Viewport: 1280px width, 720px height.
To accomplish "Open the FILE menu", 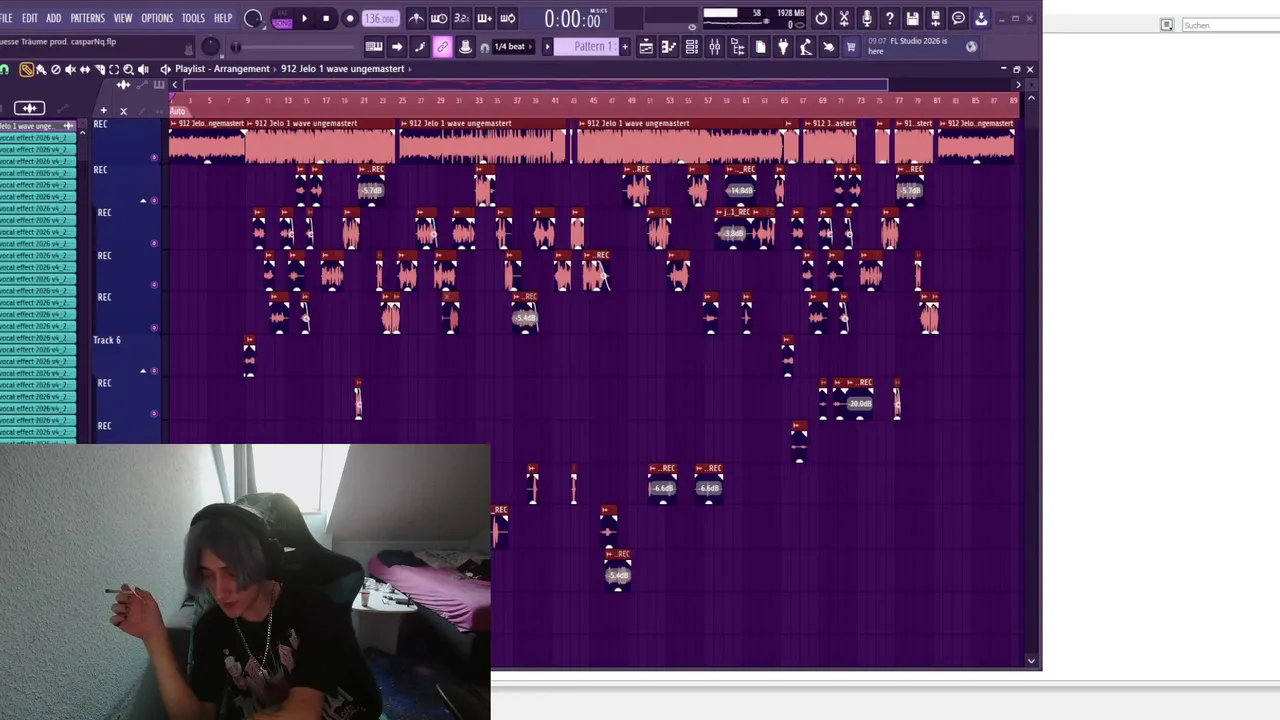I will 6,18.
